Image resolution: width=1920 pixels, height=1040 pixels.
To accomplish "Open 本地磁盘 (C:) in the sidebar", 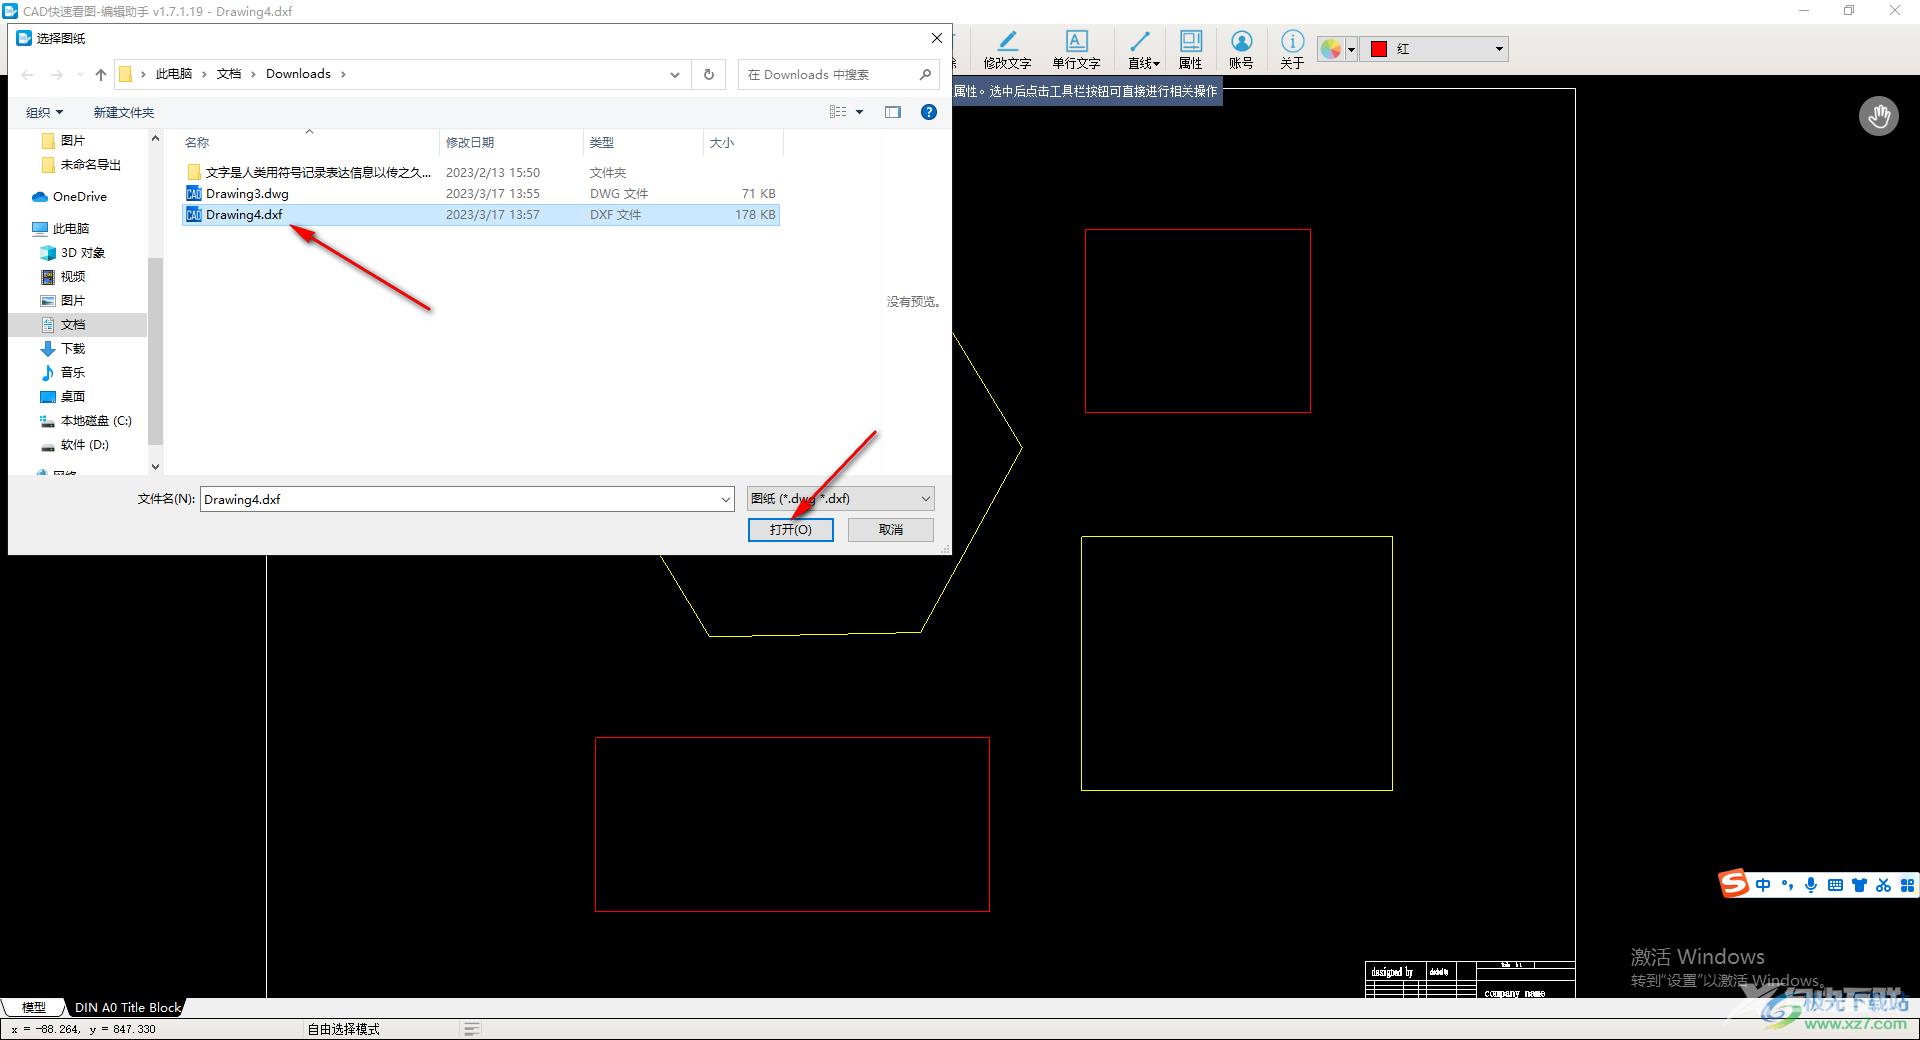I will [x=96, y=420].
